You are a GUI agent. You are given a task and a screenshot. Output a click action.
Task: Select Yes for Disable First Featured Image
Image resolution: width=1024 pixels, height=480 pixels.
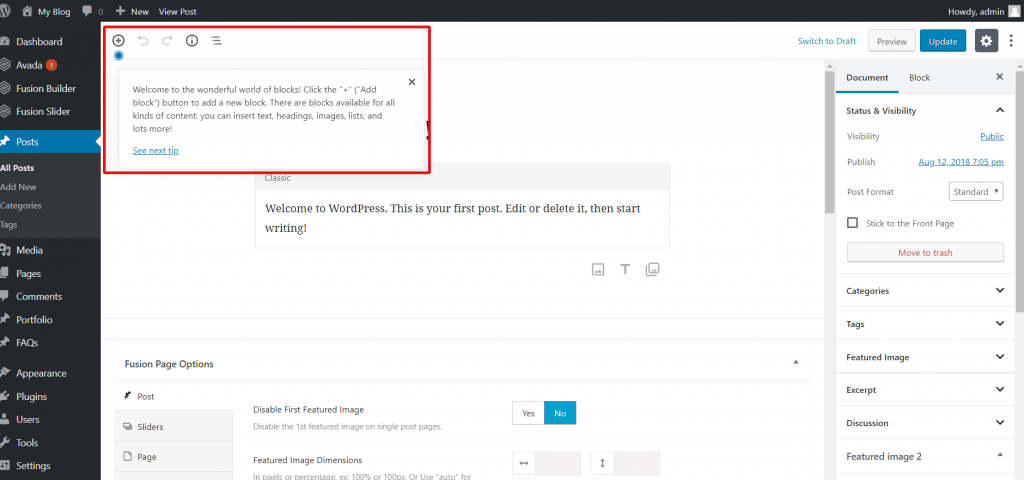tap(528, 413)
